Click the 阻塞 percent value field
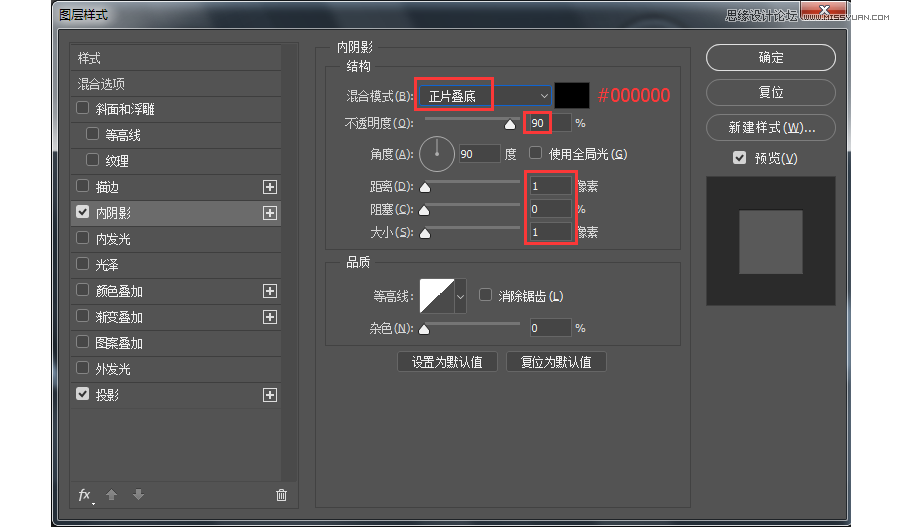 pyautogui.click(x=550, y=209)
